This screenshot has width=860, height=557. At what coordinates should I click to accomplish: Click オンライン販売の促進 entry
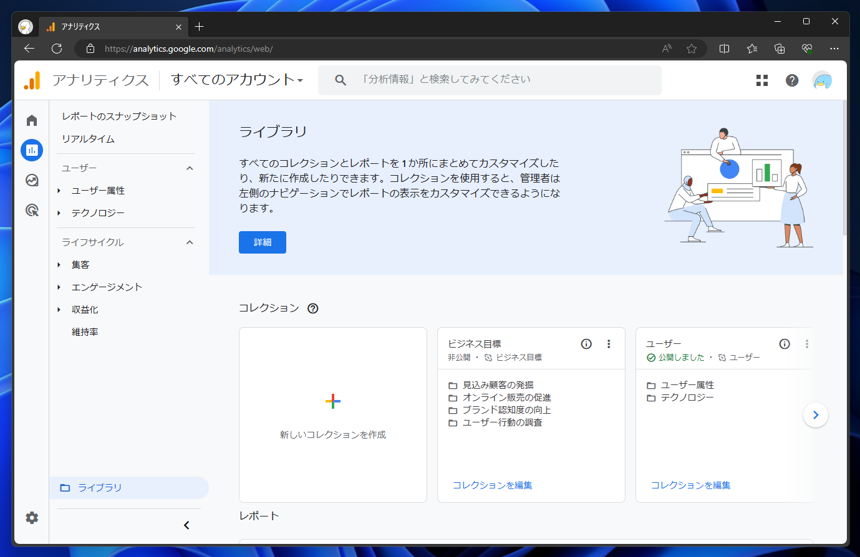click(506, 397)
